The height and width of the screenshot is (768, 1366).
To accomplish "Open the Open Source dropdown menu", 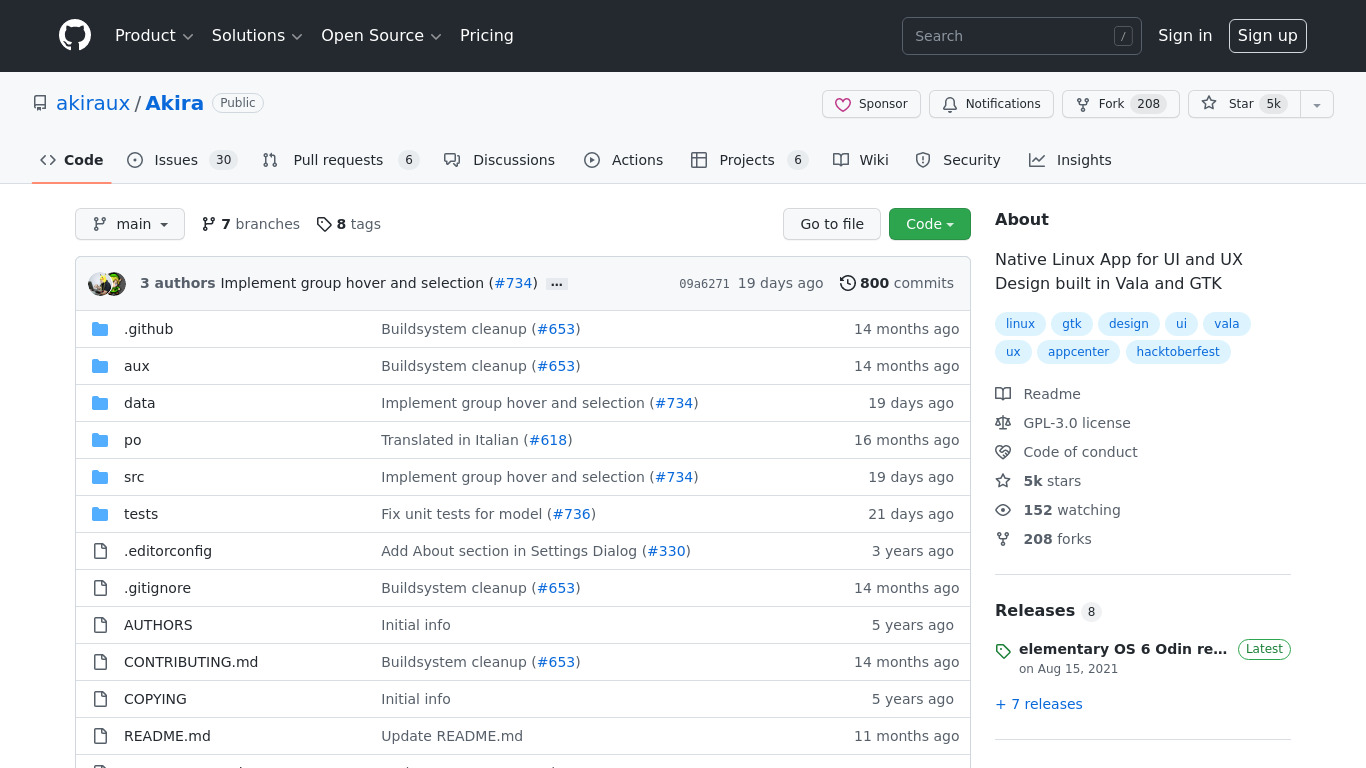I will [x=381, y=36].
